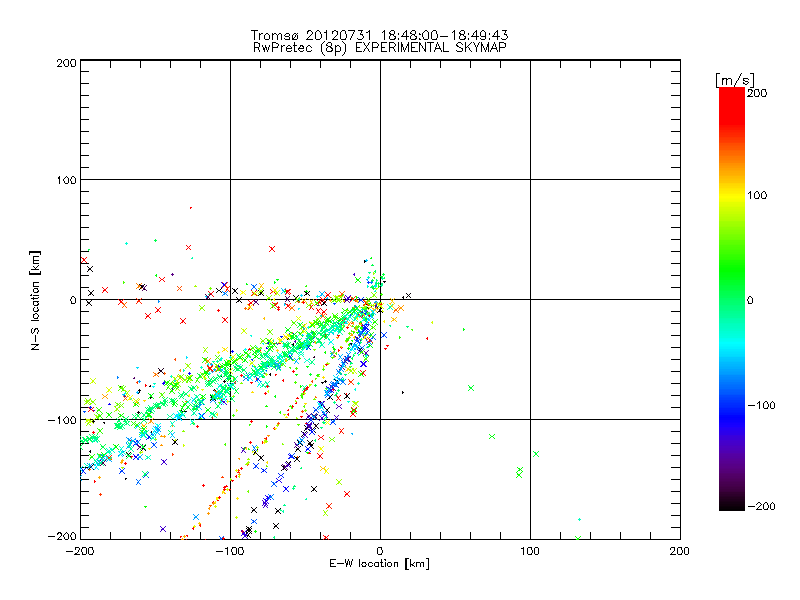Screen dimensions: 800x600
Task: Click grid intersection at x=100, y=-100
Action: 530,420
